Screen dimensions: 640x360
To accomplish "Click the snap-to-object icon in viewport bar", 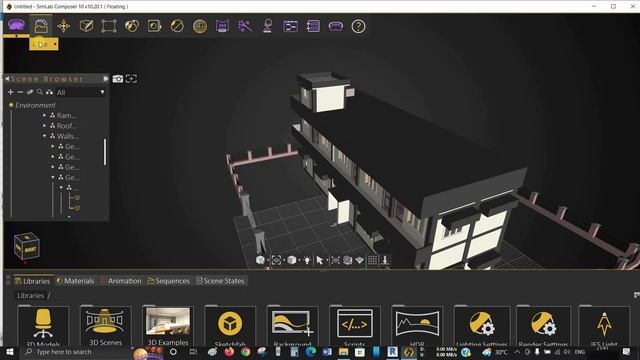I will point(335,260).
